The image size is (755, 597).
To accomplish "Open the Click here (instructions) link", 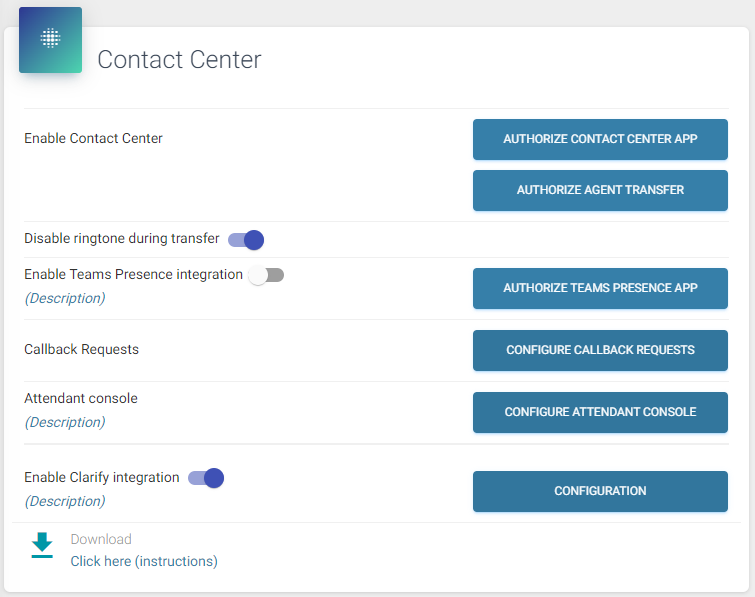I will coord(144,561).
